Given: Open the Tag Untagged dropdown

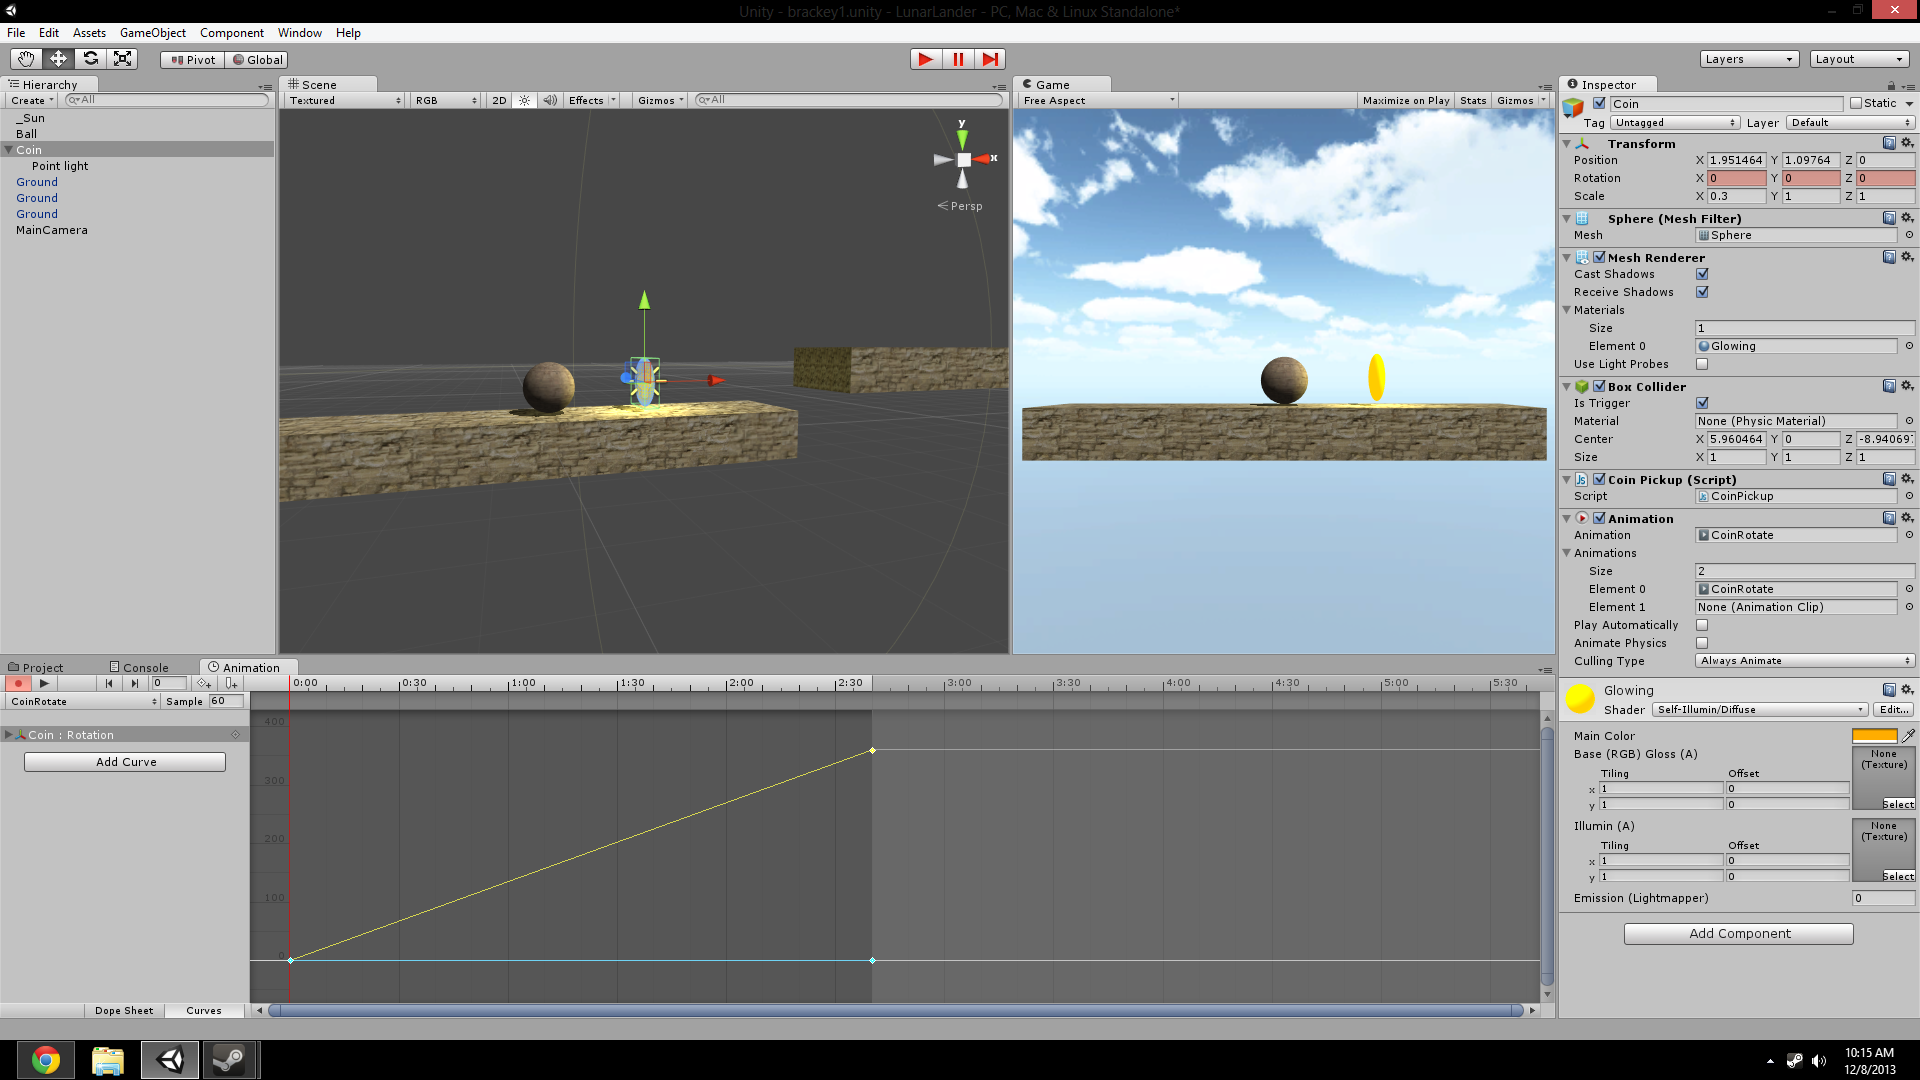Looking at the screenshot, I should pyautogui.click(x=1675, y=123).
